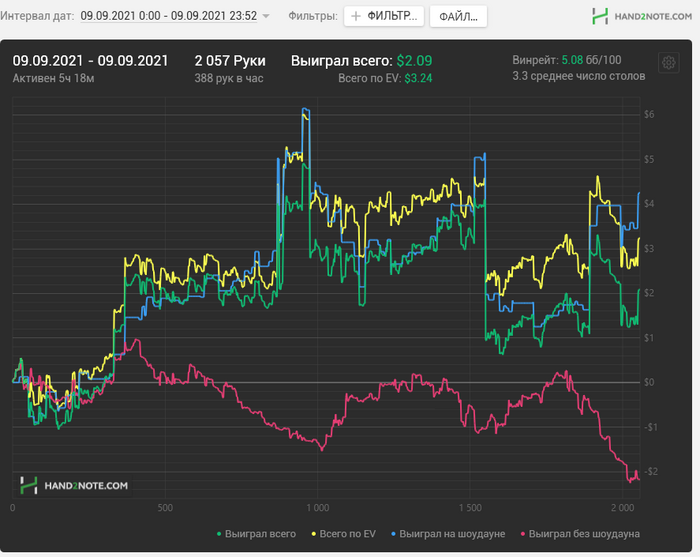Open the date interval dropdown arrow

tap(266, 16)
